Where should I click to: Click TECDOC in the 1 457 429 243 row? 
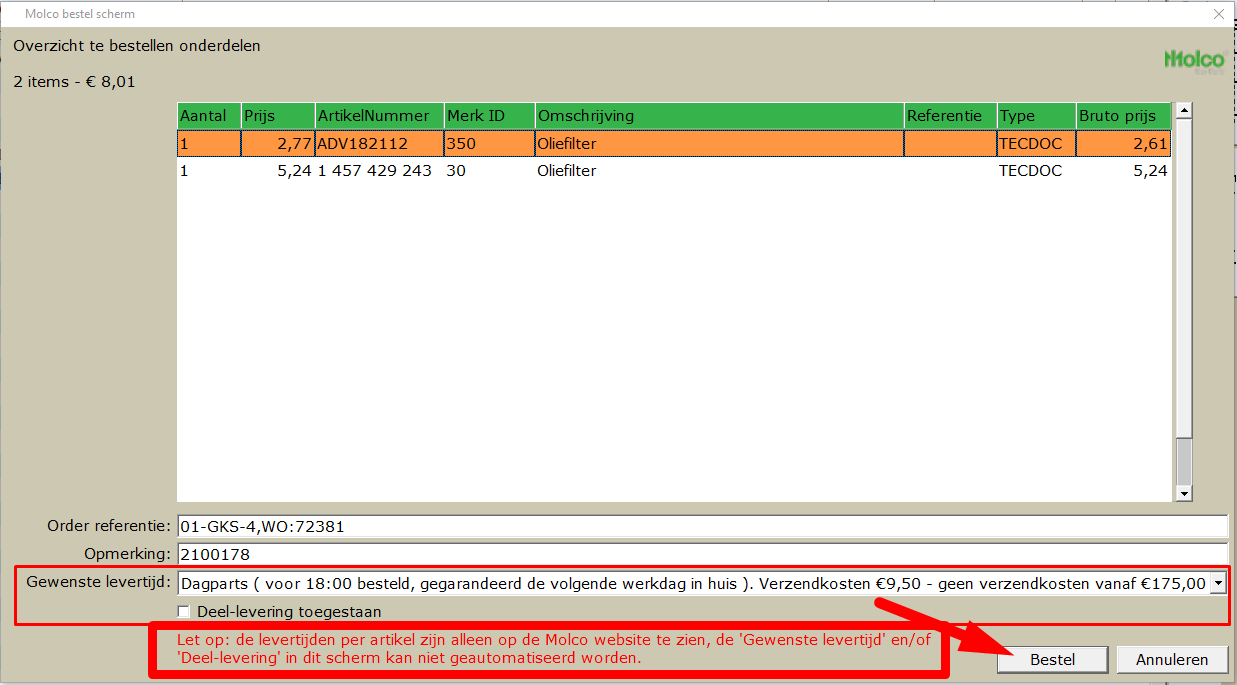pos(1037,171)
